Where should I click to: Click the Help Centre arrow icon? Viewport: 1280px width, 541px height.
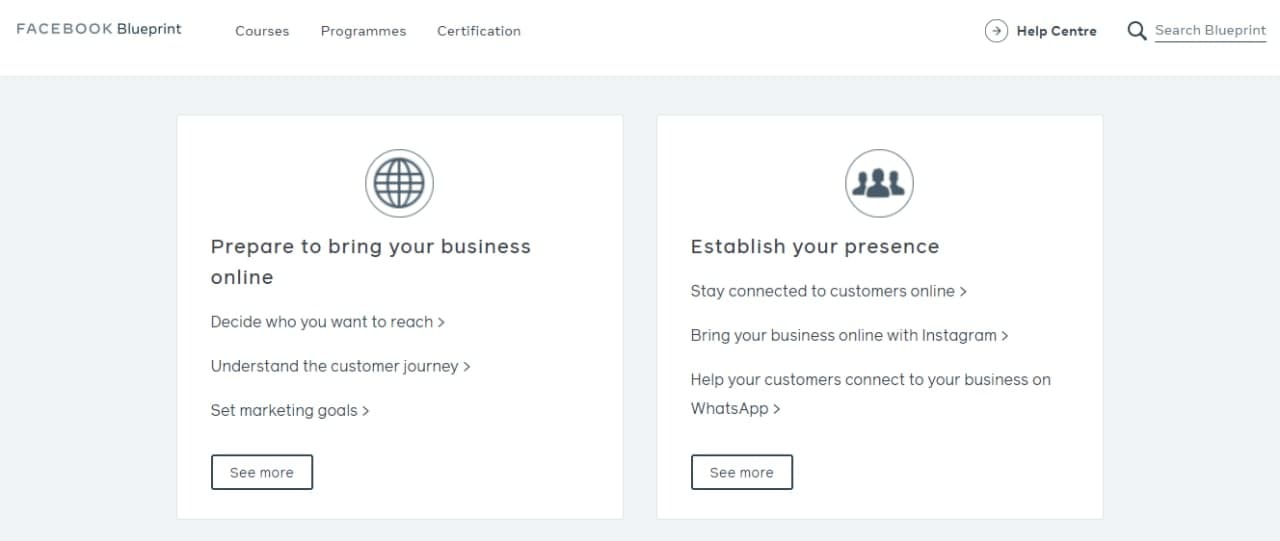996,31
